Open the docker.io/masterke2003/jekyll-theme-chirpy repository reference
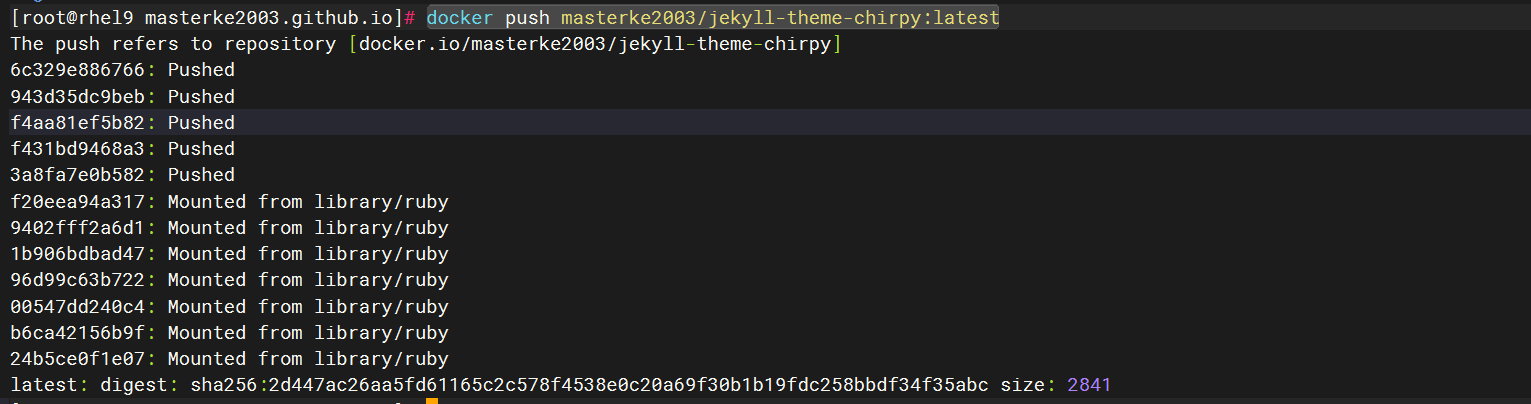1531x404 pixels. pos(595,44)
